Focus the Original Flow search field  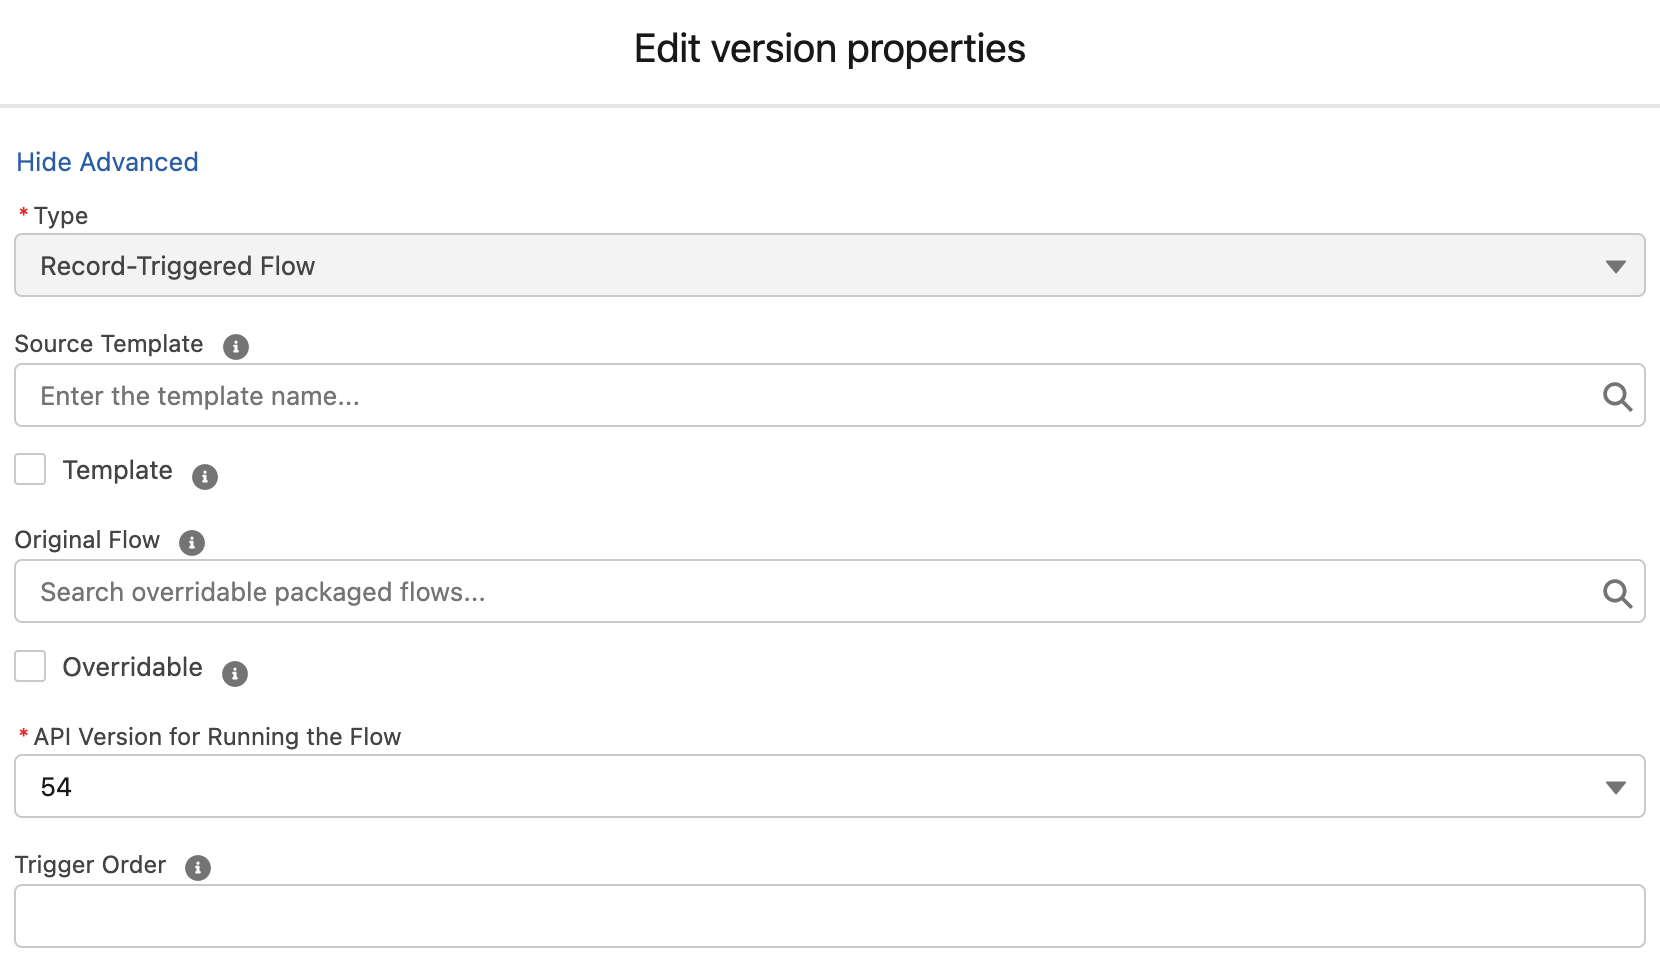800,592
